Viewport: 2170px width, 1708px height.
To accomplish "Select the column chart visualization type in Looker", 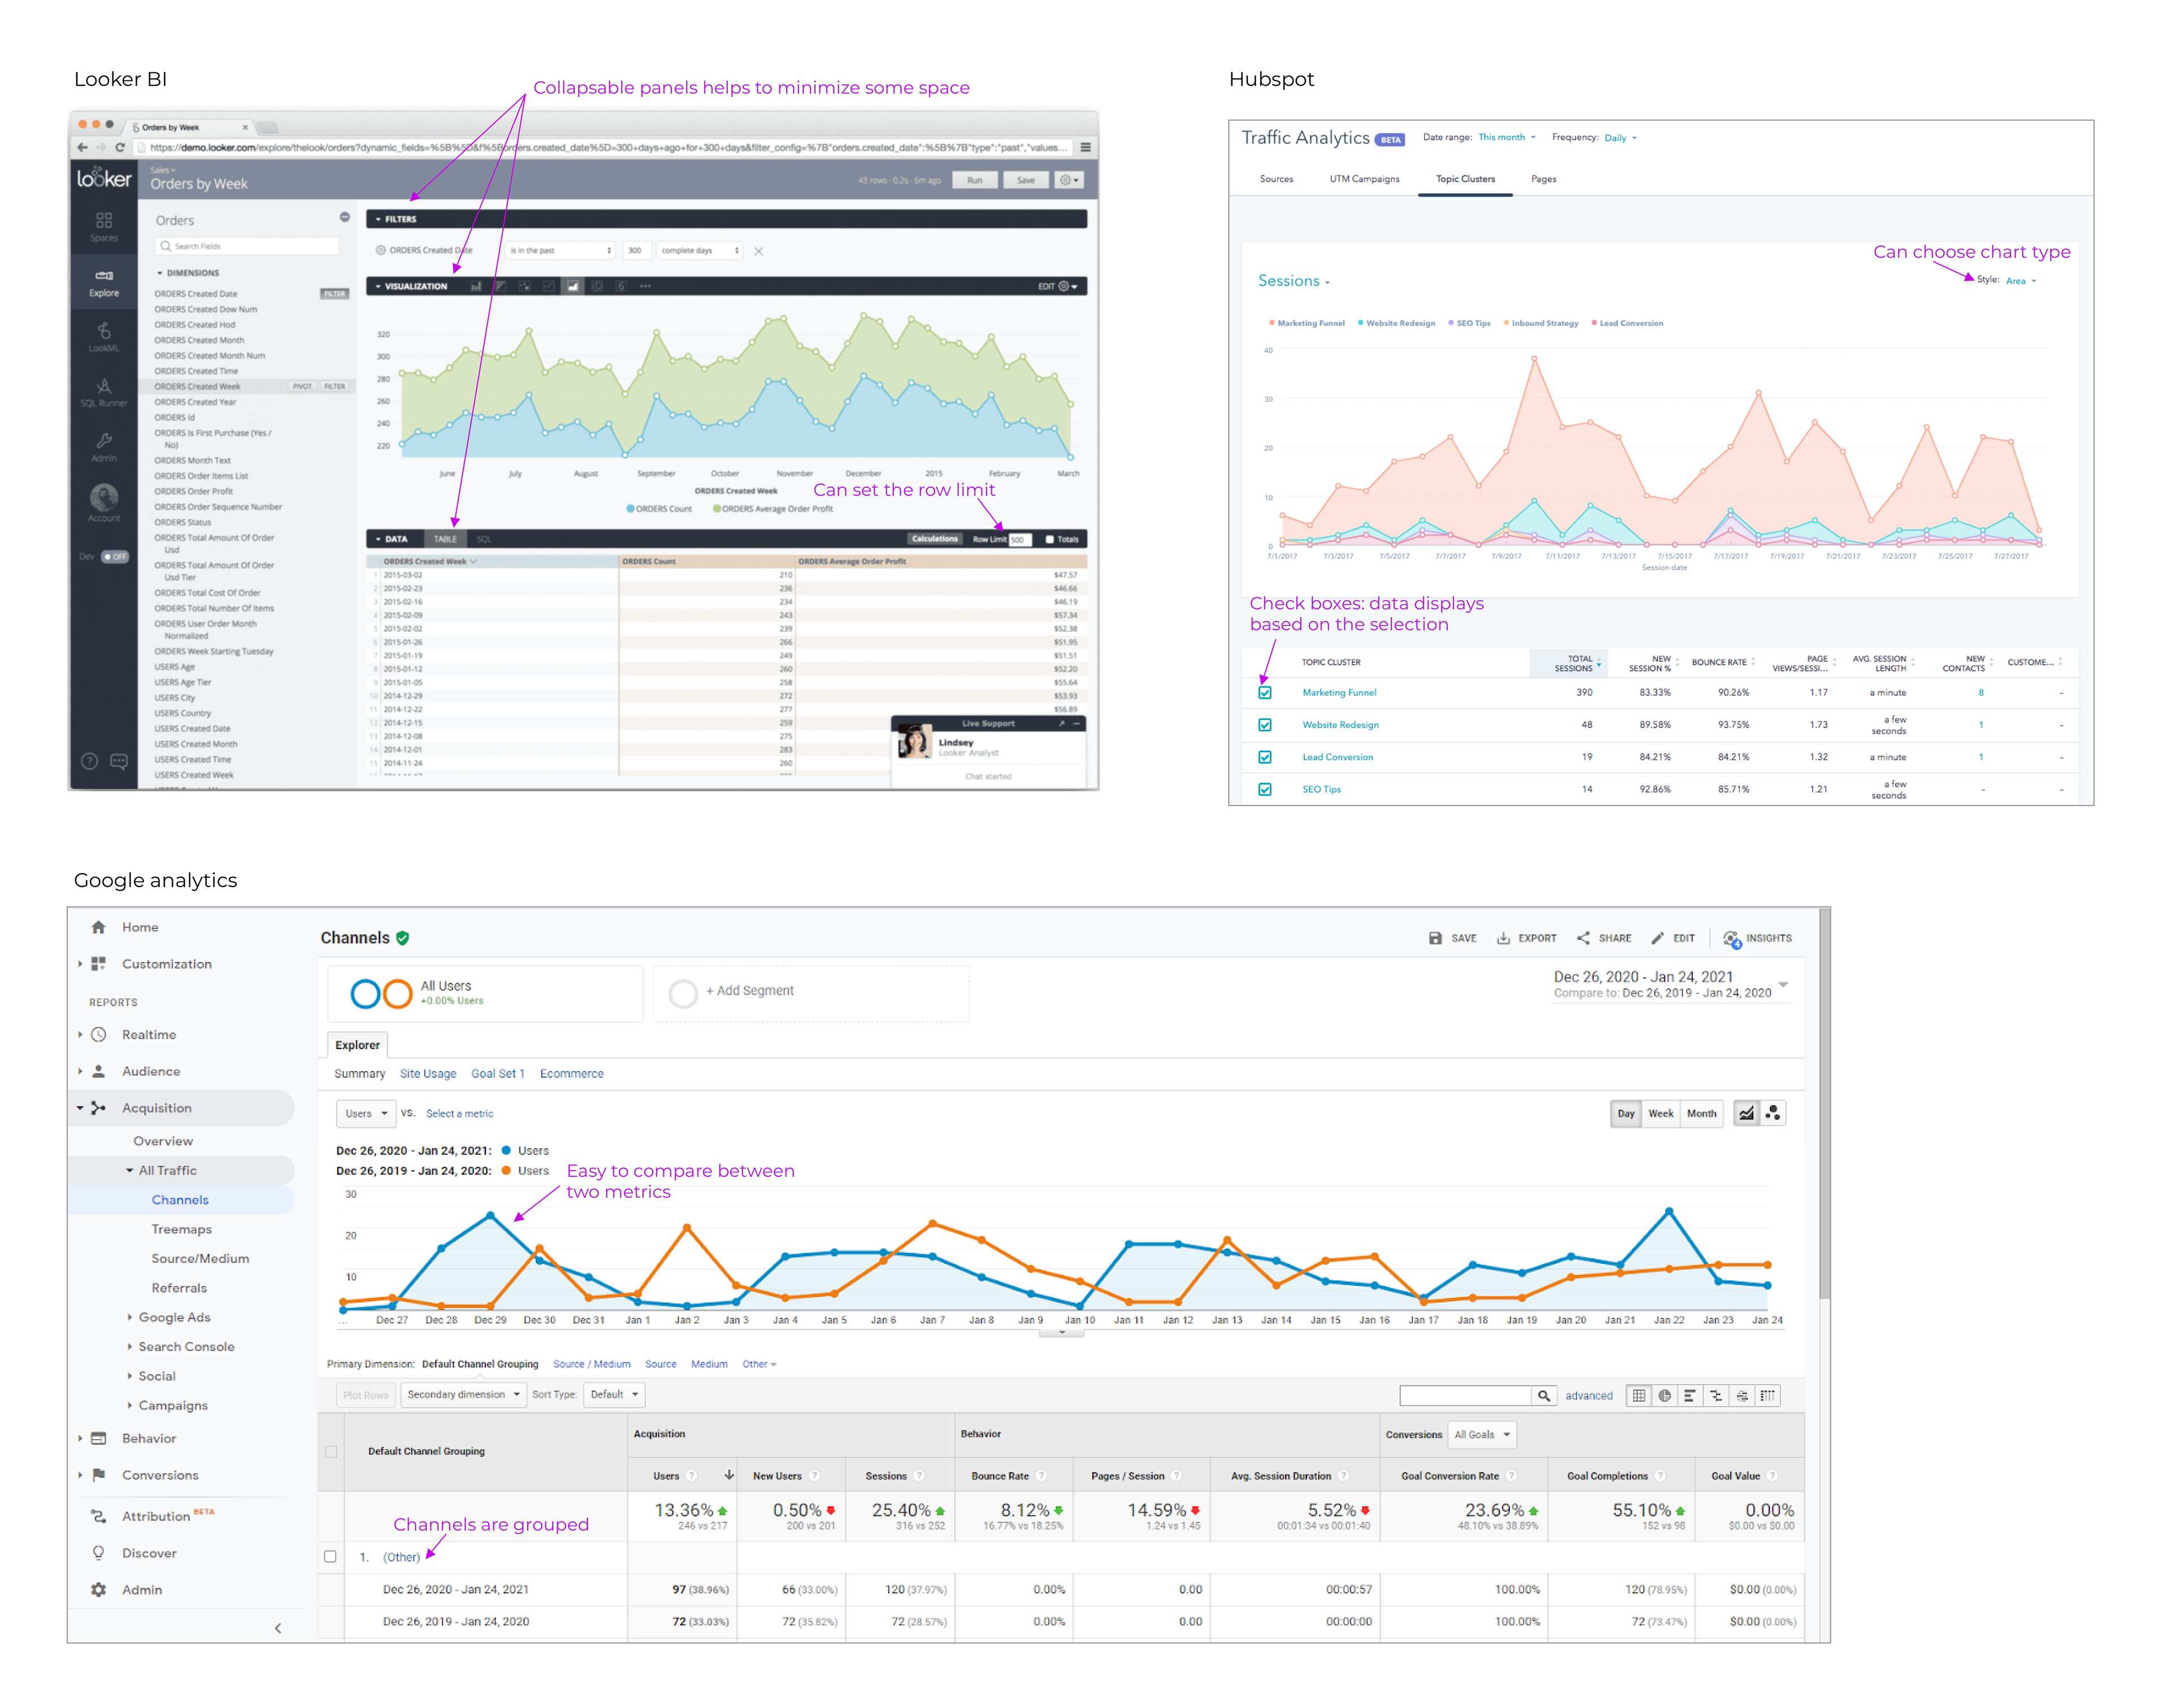I will click(476, 286).
